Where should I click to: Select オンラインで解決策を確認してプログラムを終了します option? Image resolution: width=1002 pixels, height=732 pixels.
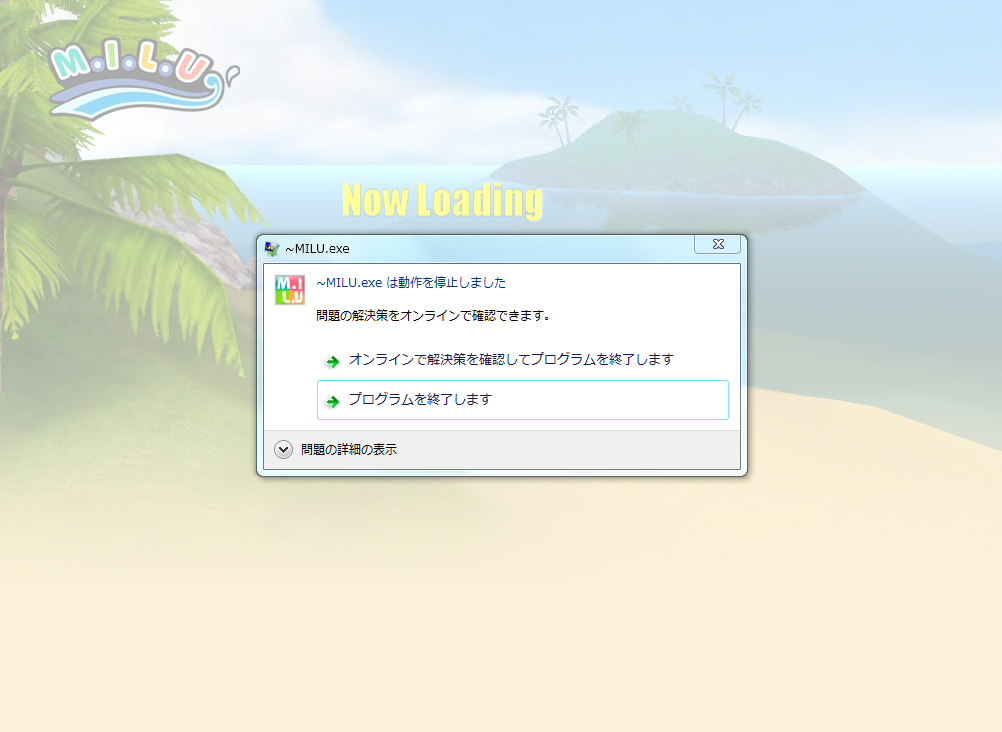pyautogui.click(x=523, y=360)
